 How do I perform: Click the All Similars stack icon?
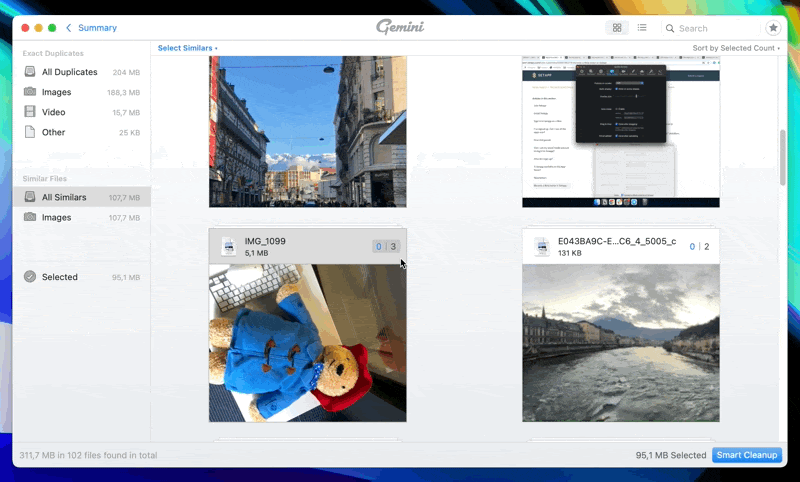(30, 197)
